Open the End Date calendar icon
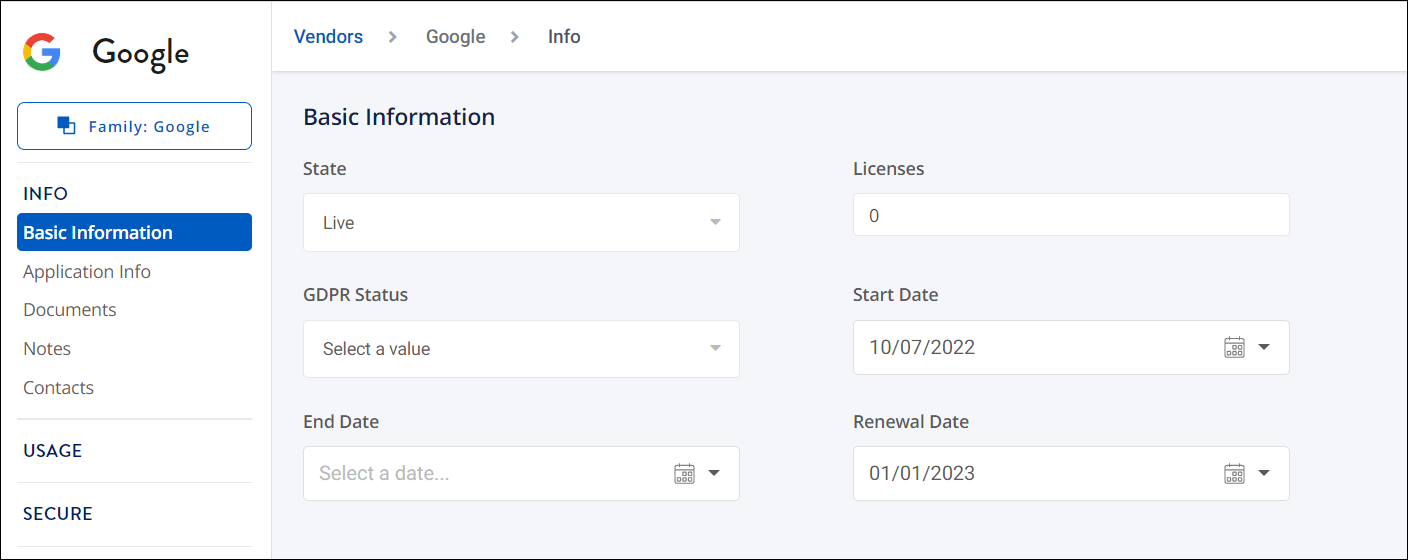The height and width of the screenshot is (560, 1408). [x=684, y=473]
